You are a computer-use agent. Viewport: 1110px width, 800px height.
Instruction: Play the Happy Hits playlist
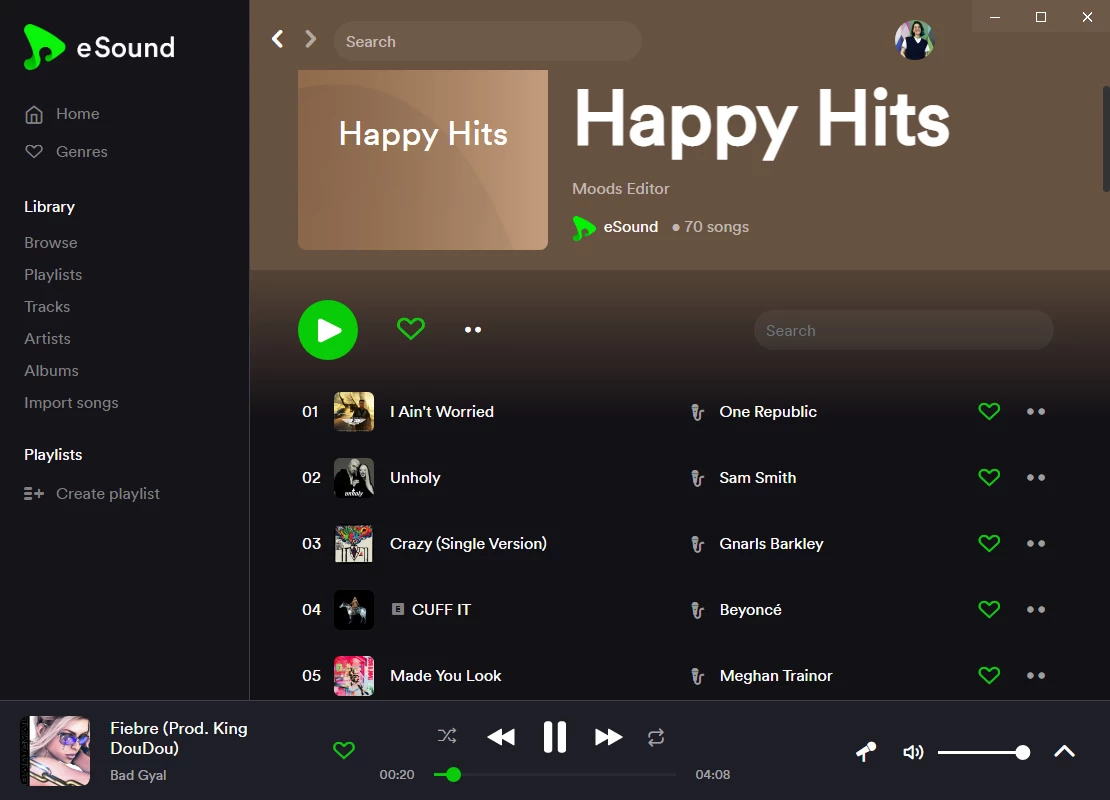pyautogui.click(x=328, y=330)
